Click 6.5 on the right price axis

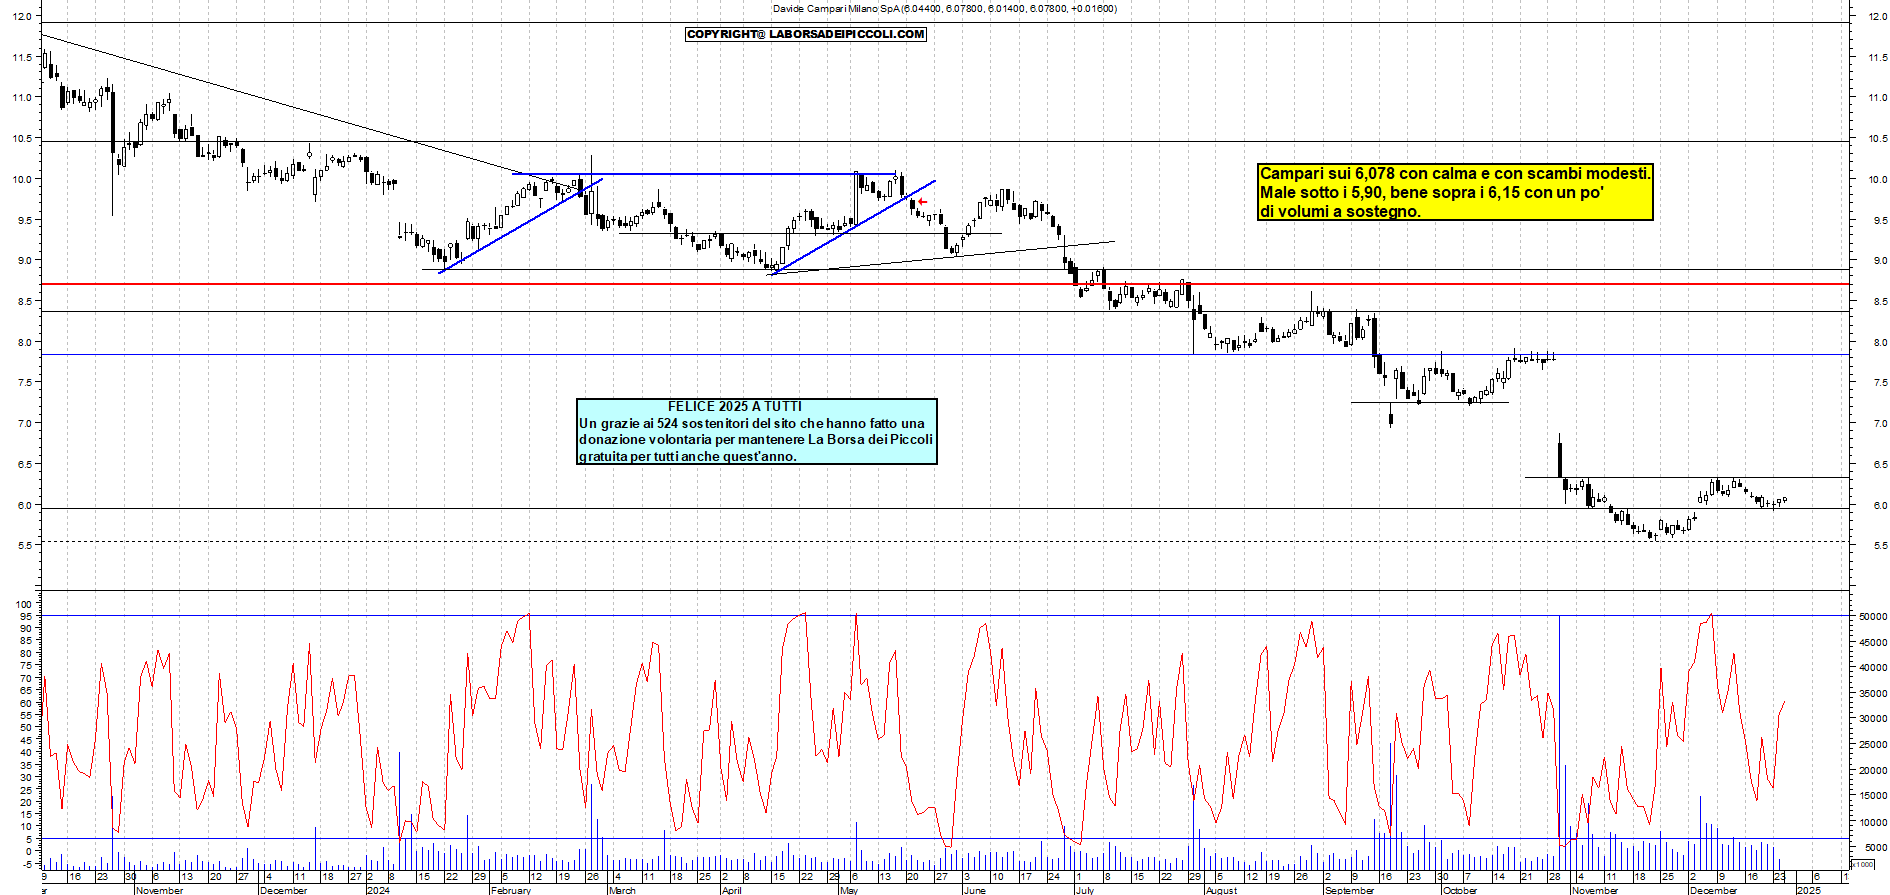click(x=1880, y=465)
